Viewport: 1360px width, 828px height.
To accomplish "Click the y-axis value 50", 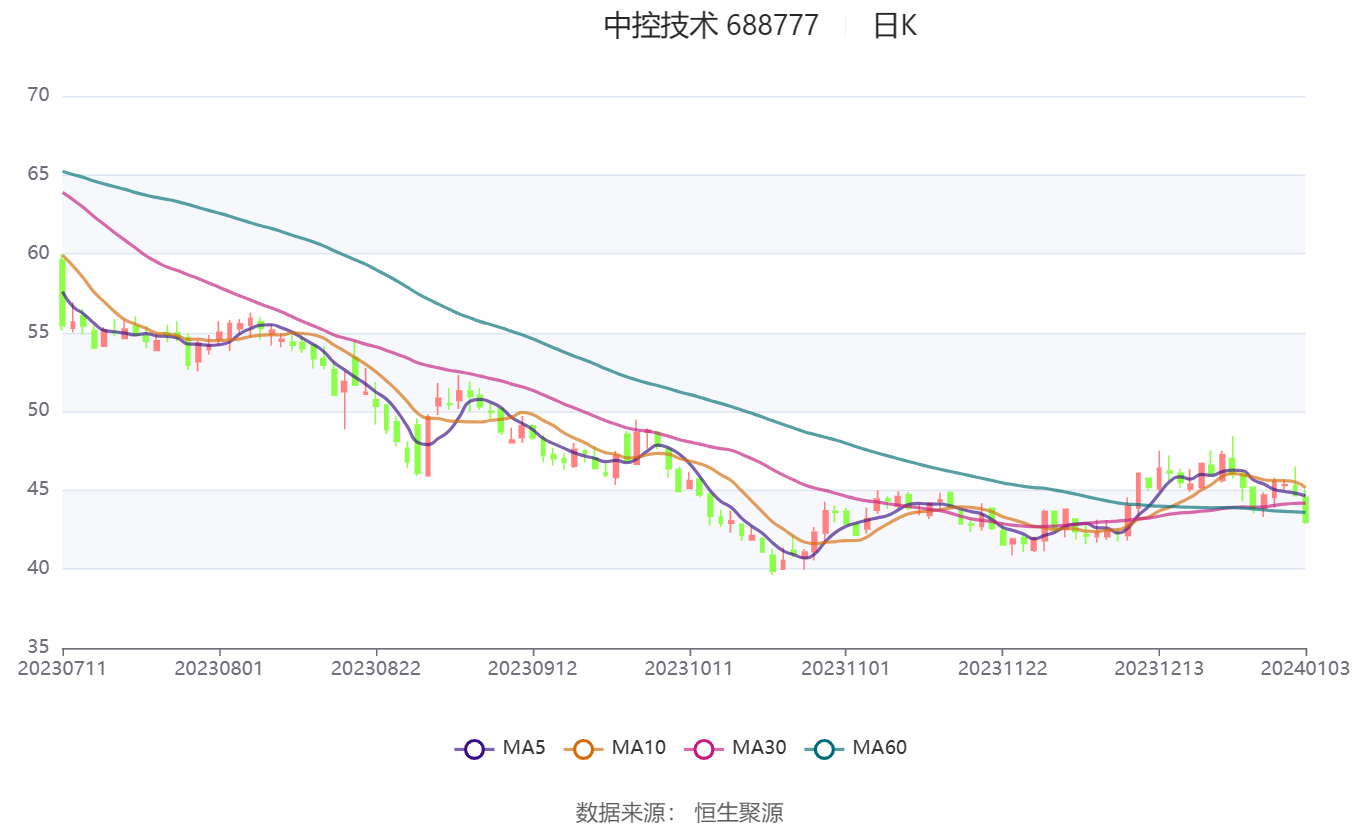I will [x=39, y=411].
